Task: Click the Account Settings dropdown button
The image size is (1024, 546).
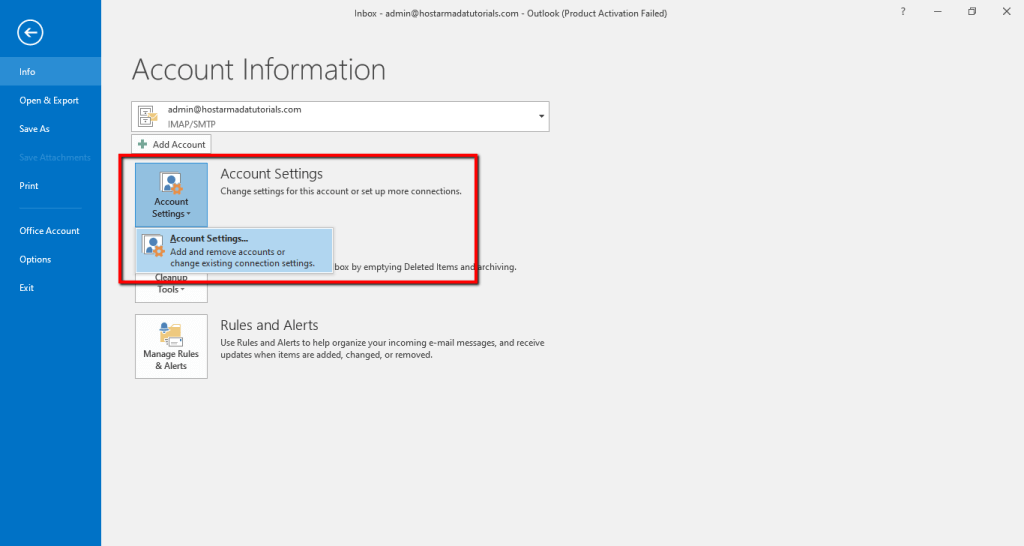Action: [x=171, y=195]
